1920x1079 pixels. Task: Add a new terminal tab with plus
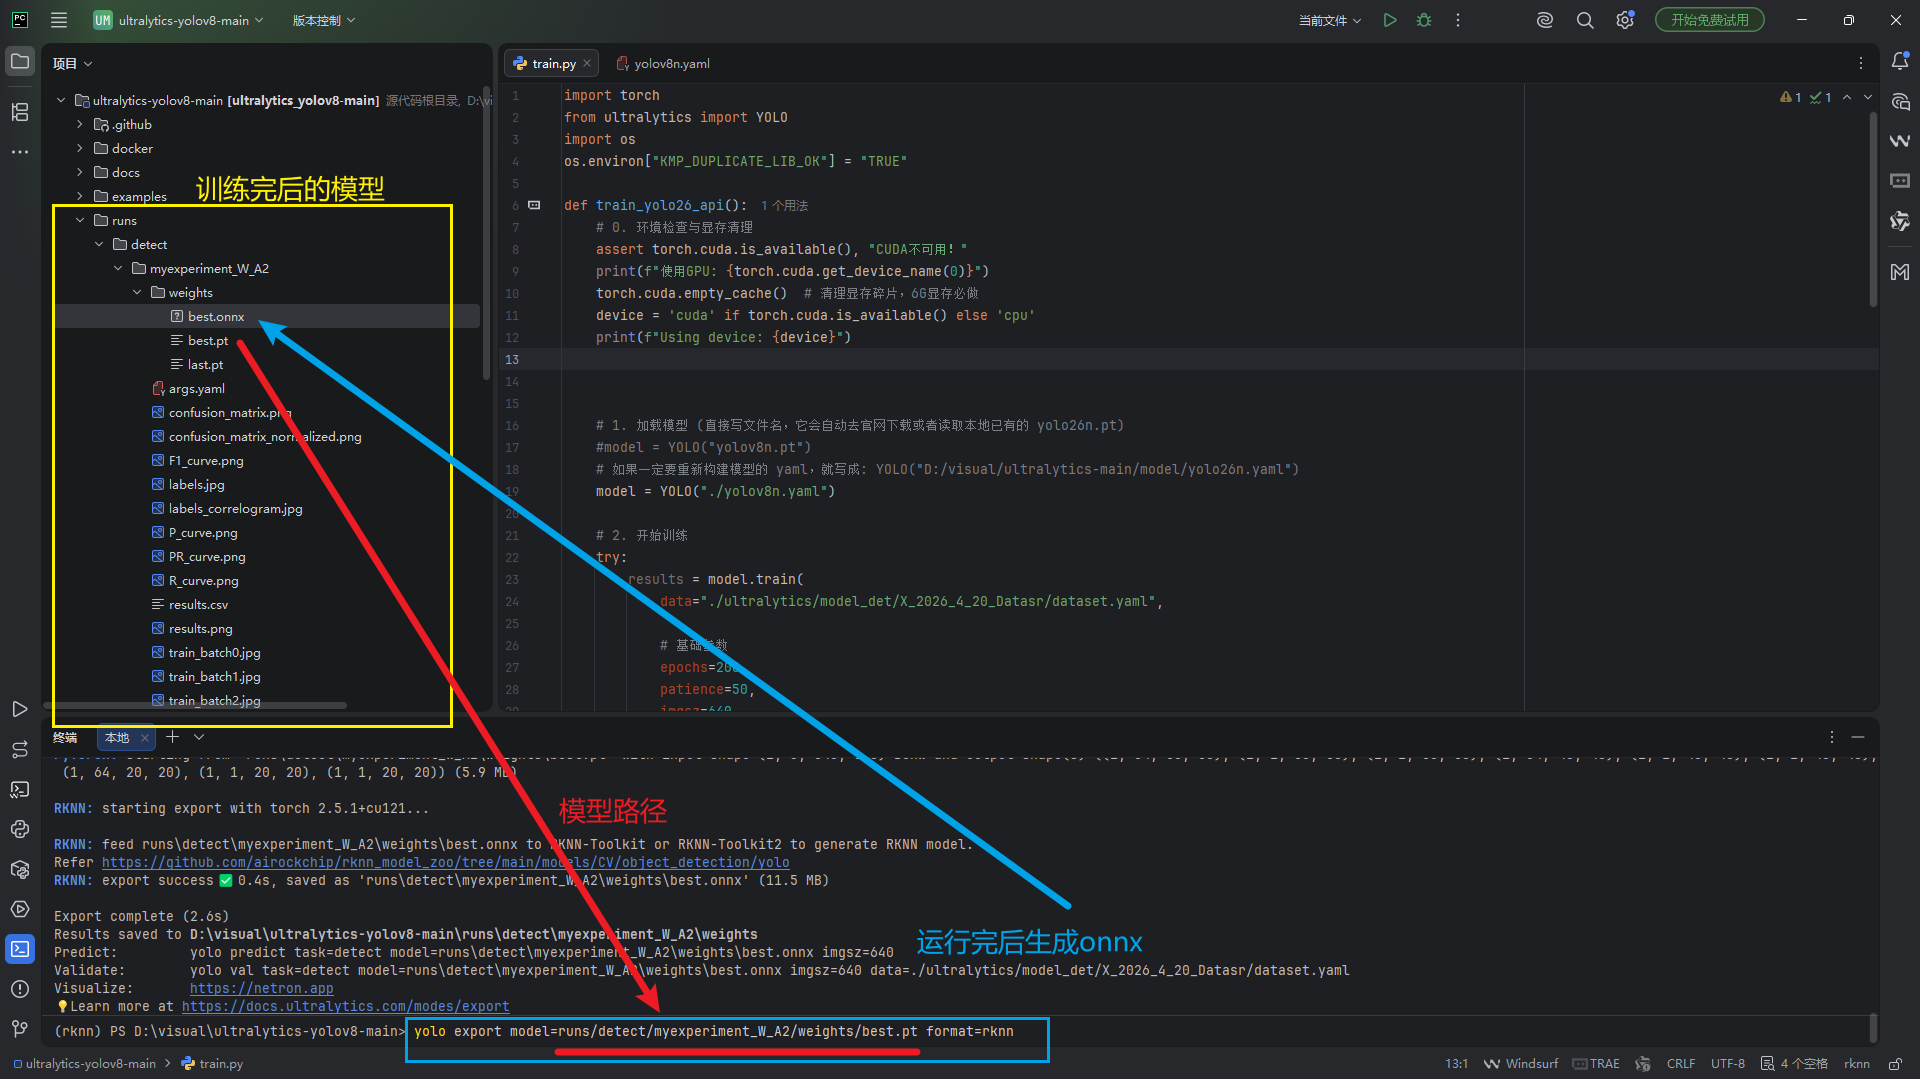point(172,737)
